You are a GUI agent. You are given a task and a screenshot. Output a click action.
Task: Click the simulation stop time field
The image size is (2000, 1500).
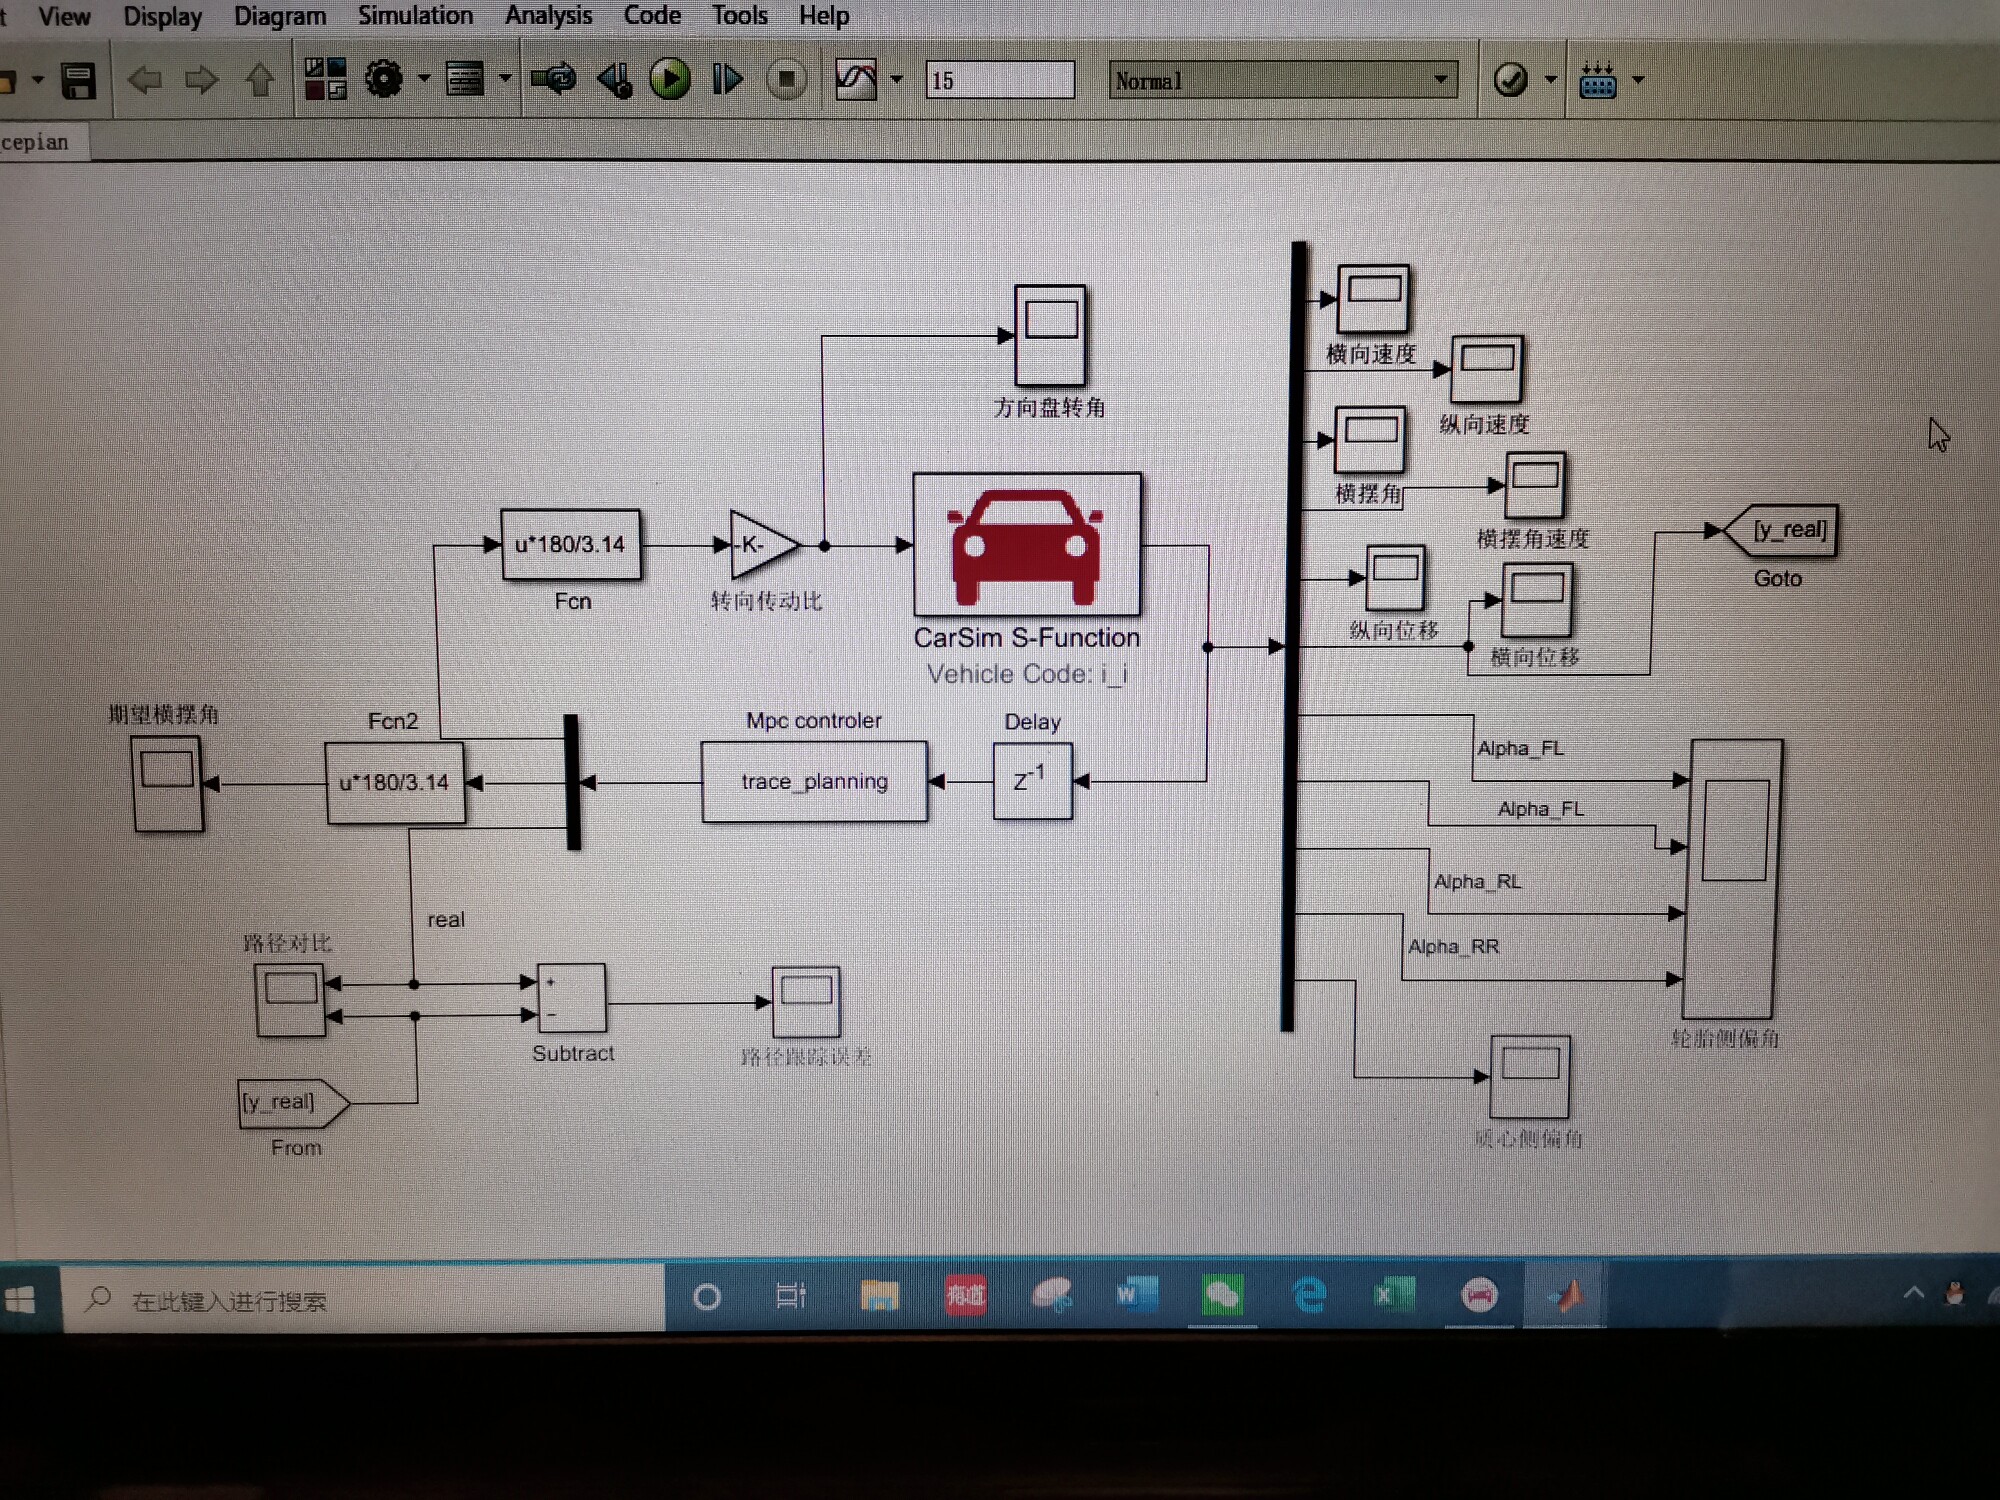point(999,80)
